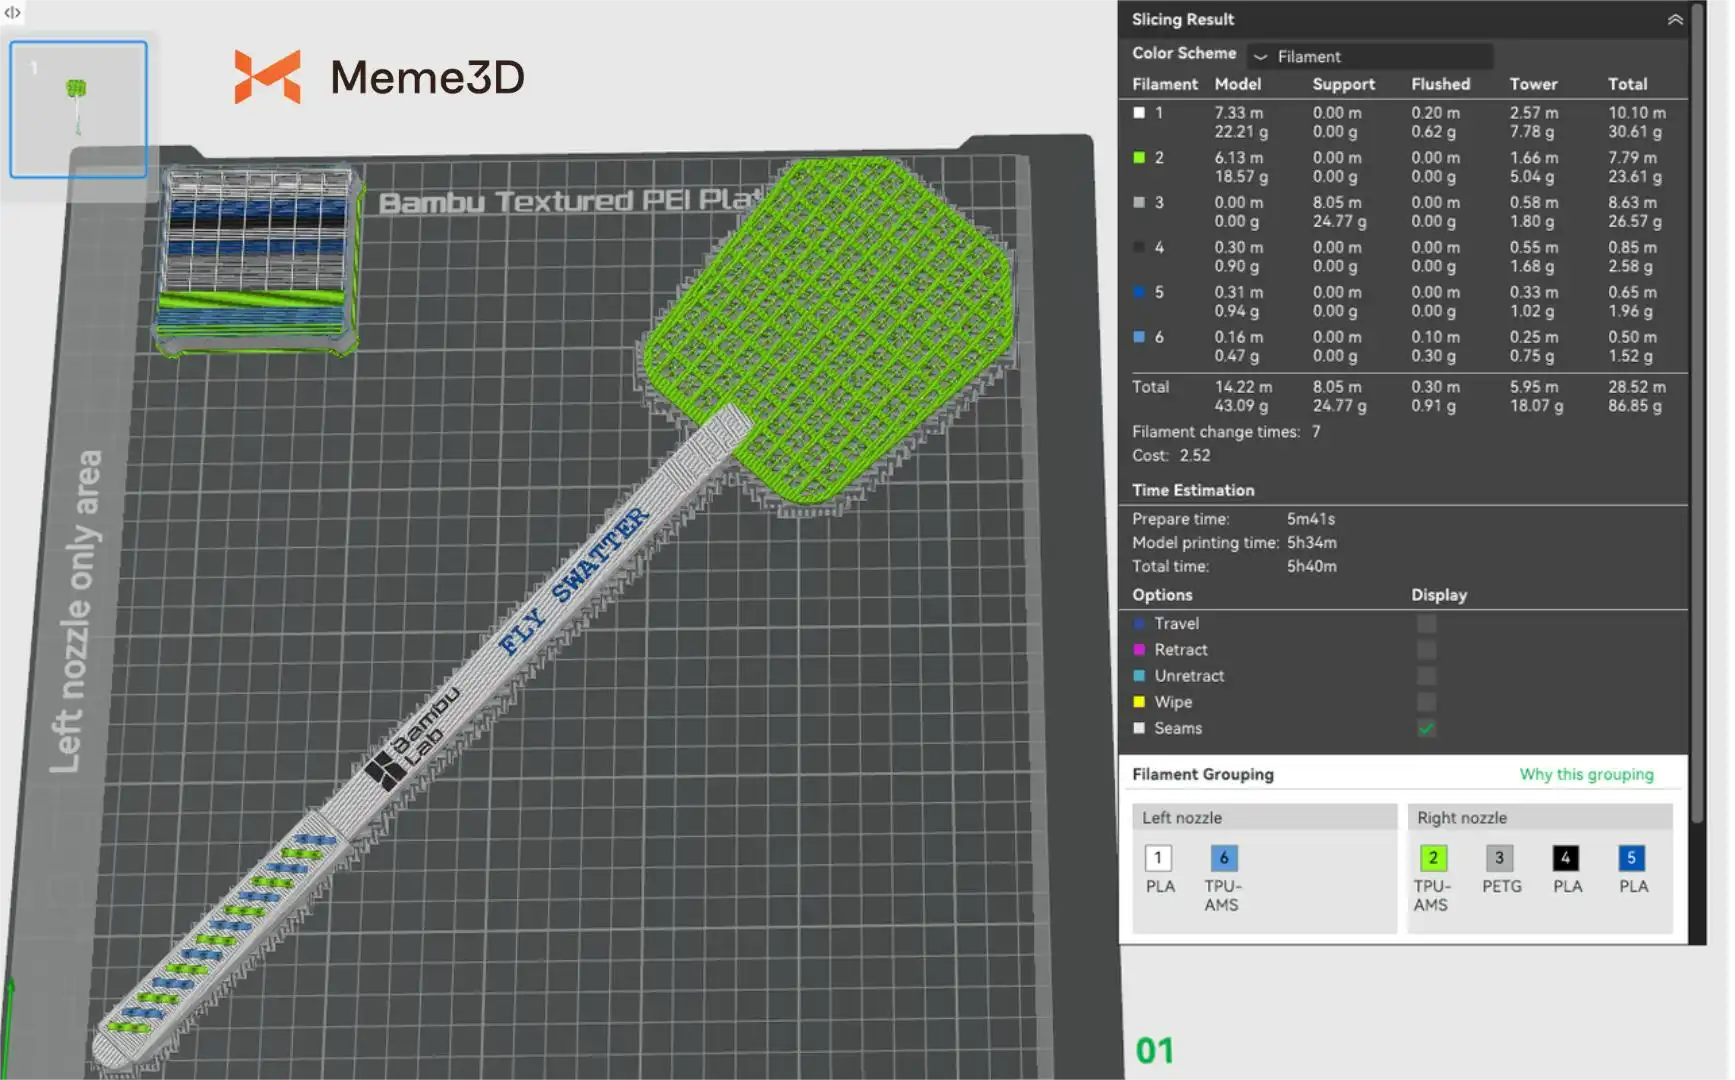The width and height of the screenshot is (1735, 1080).
Task: Uncheck the Seams display checkbox
Action: 1426,729
